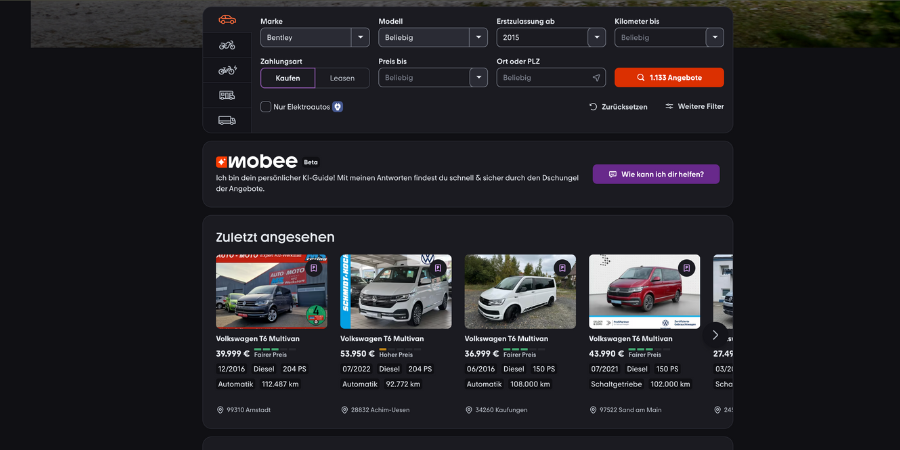Open the Erstzulassung ab dropdown showing 2015
Screen dimensions: 900x450
tap(551, 37)
